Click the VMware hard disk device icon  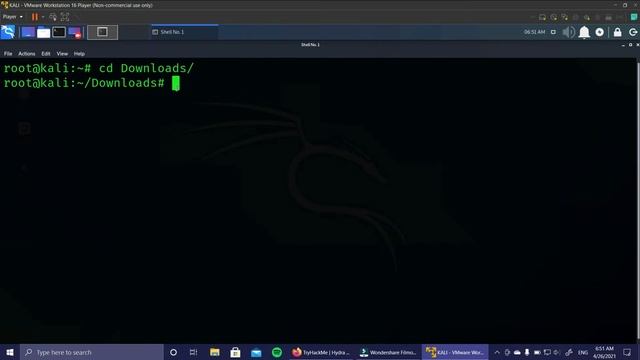pos(542,17)
